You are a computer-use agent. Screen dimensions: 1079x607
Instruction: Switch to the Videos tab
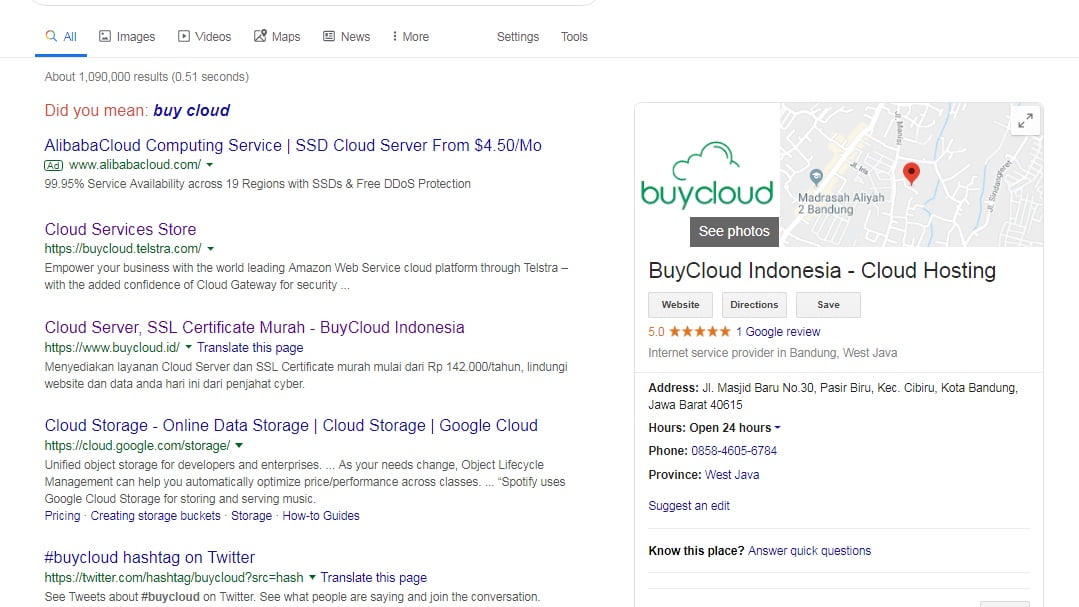click(204, 36)
